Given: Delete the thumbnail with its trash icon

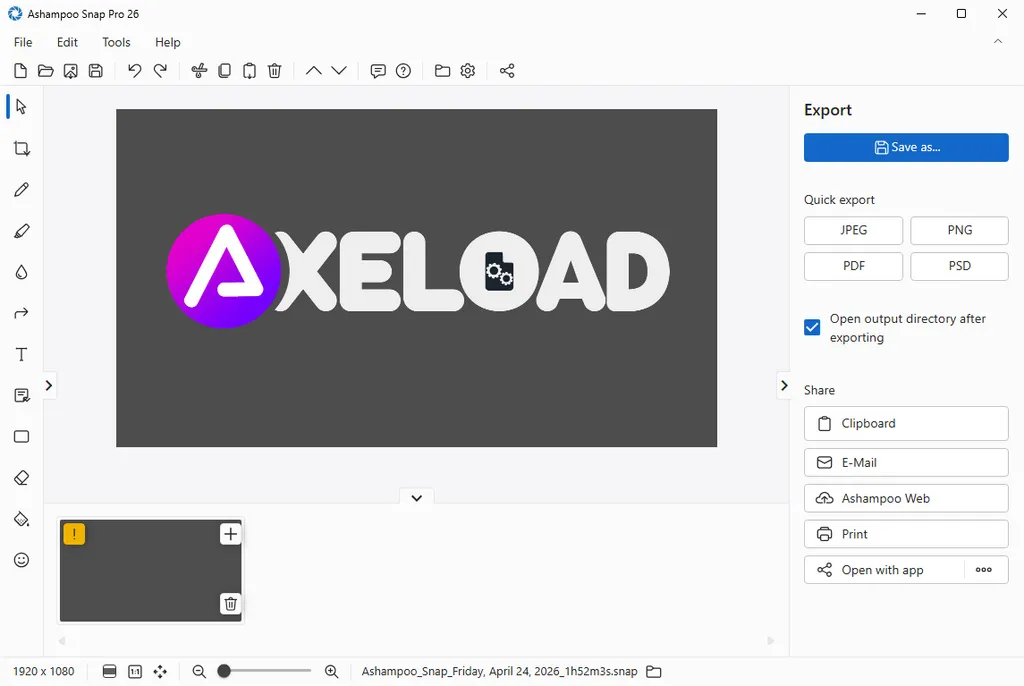Looking at the screenshot, I should [230, 604].
